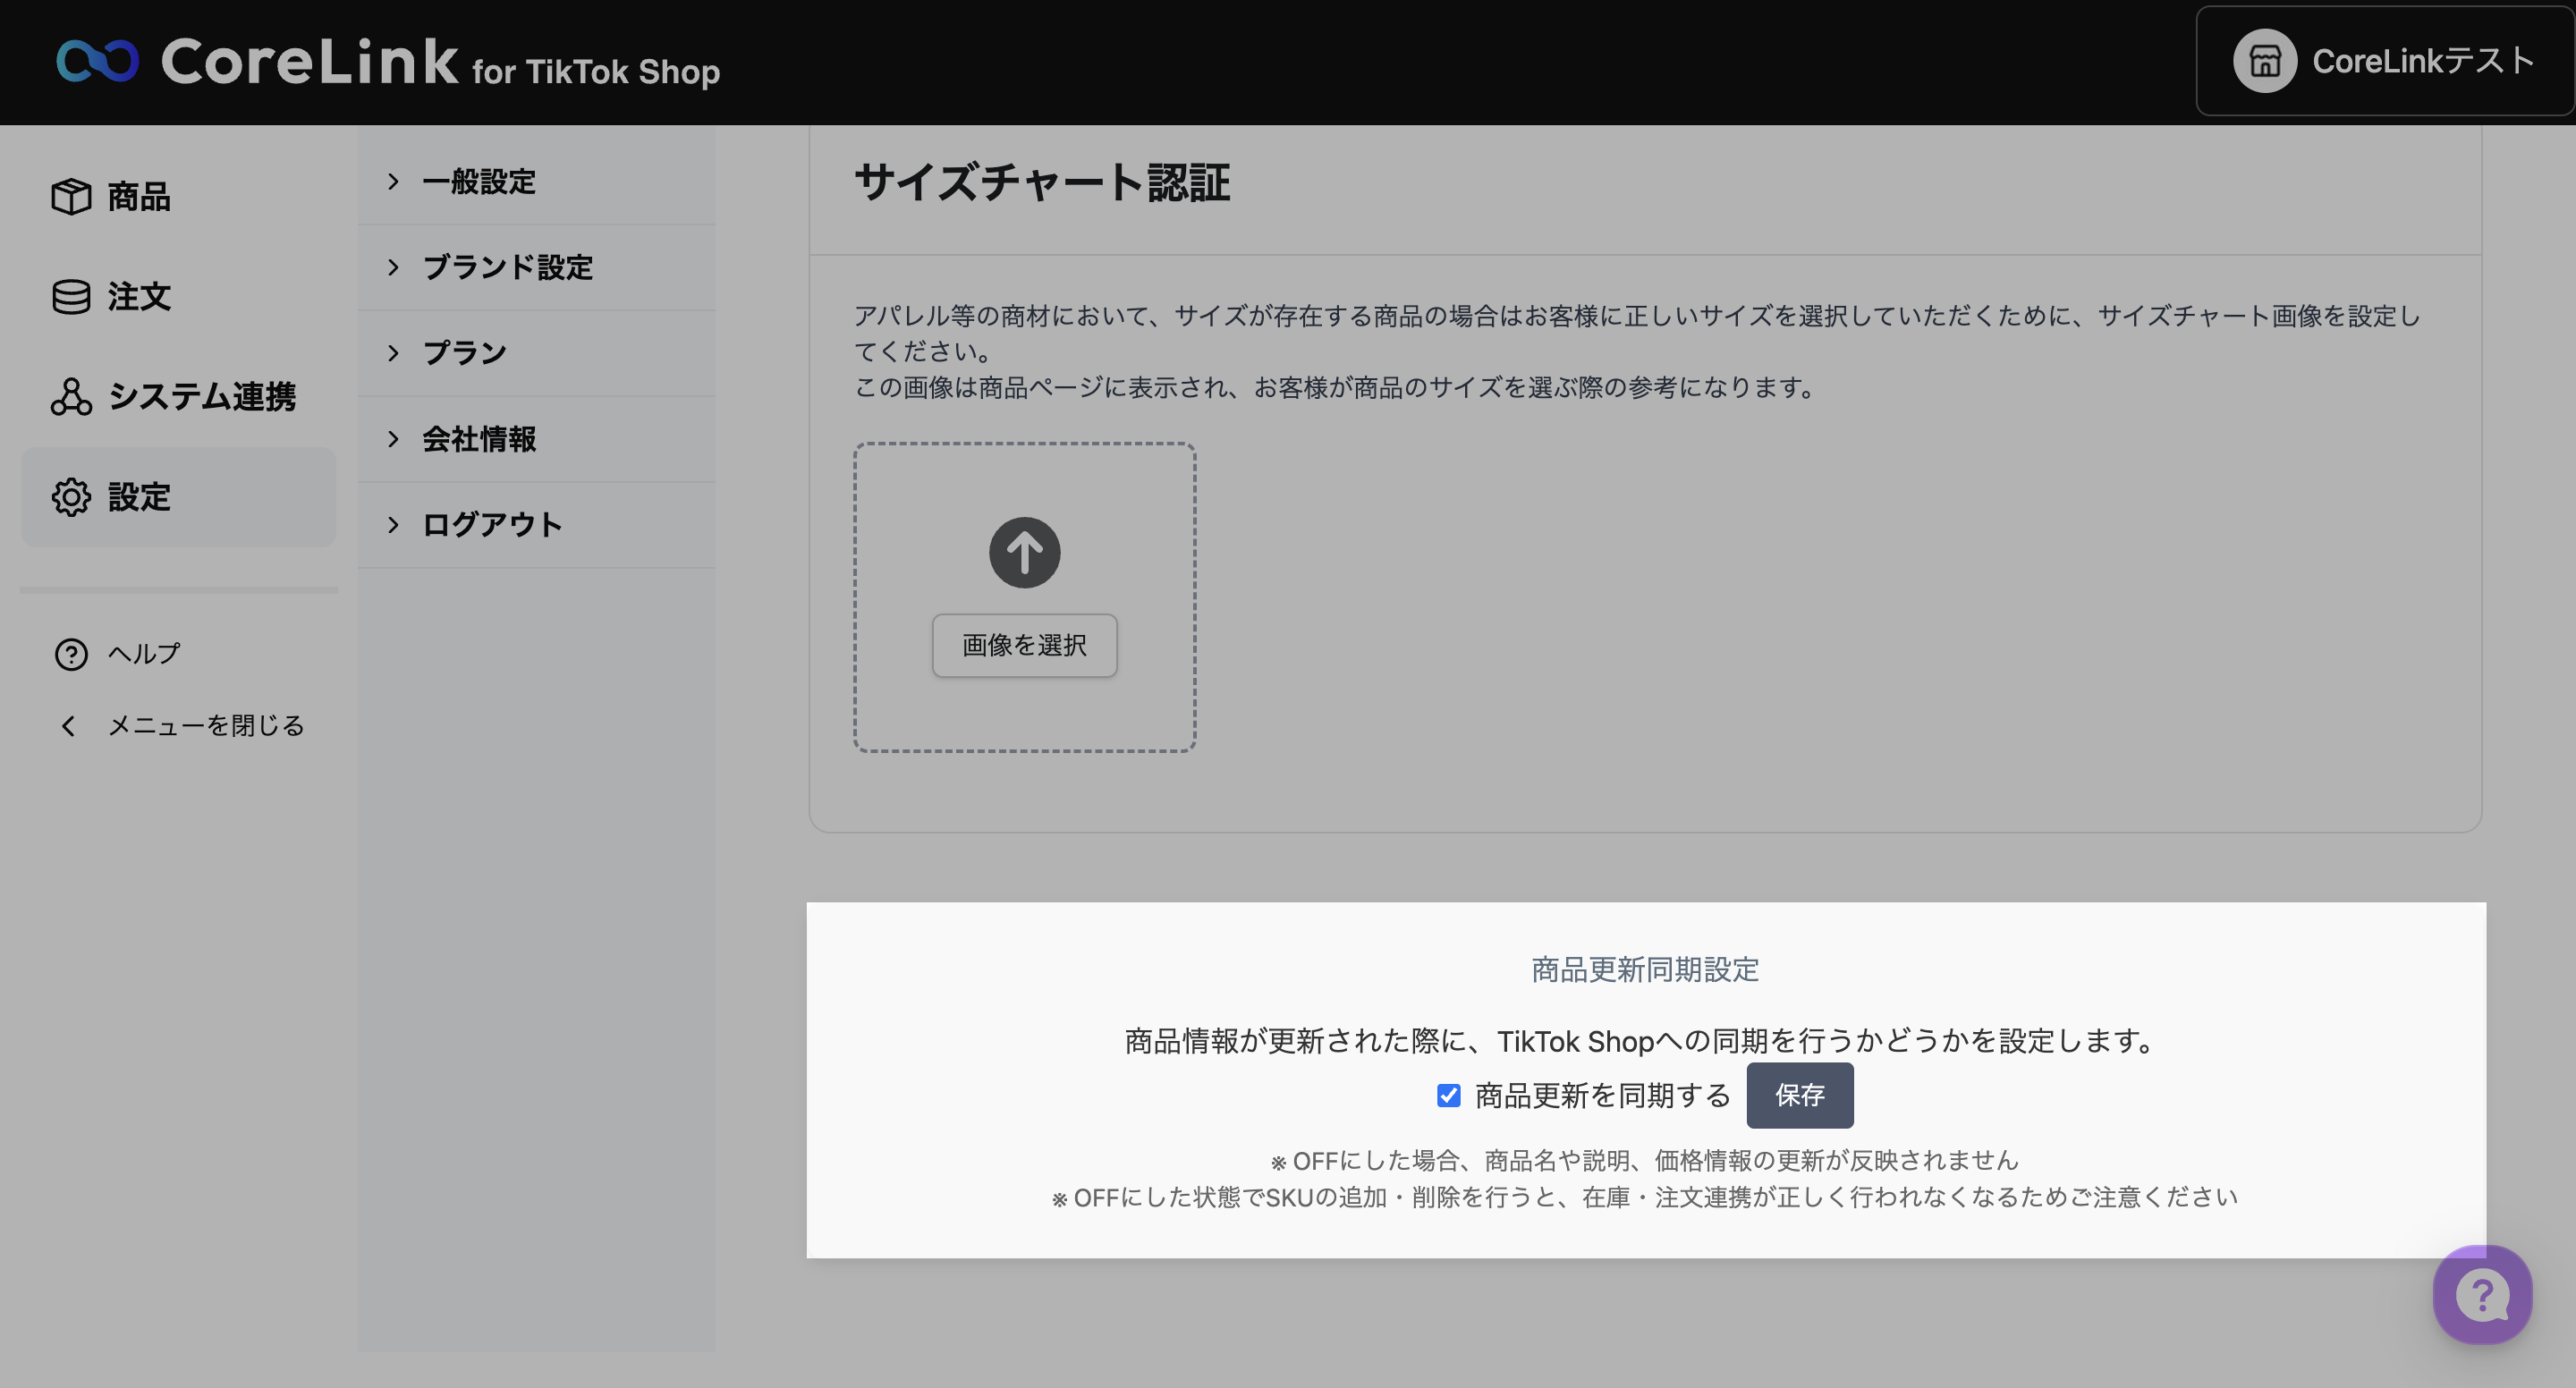Select ログアウト in the settings submenu
Viewport: 2576px width, 1388px height.
point(492,525)
